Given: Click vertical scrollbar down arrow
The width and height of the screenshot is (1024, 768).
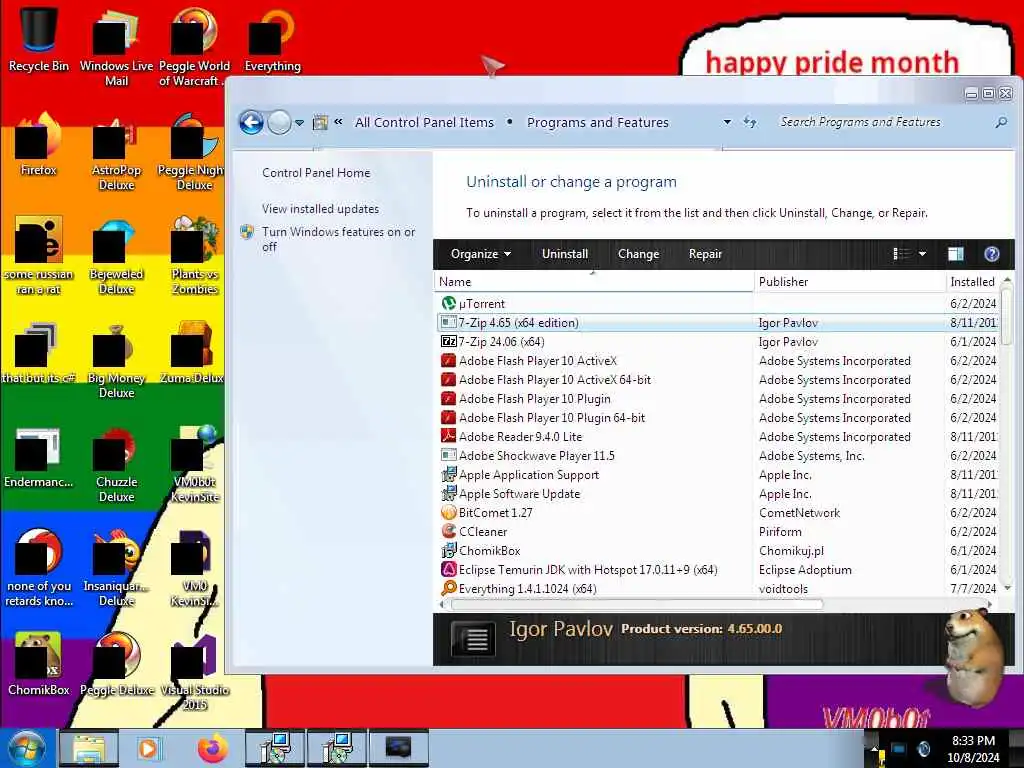Looking at the screenshot, I should (1007, 588).
